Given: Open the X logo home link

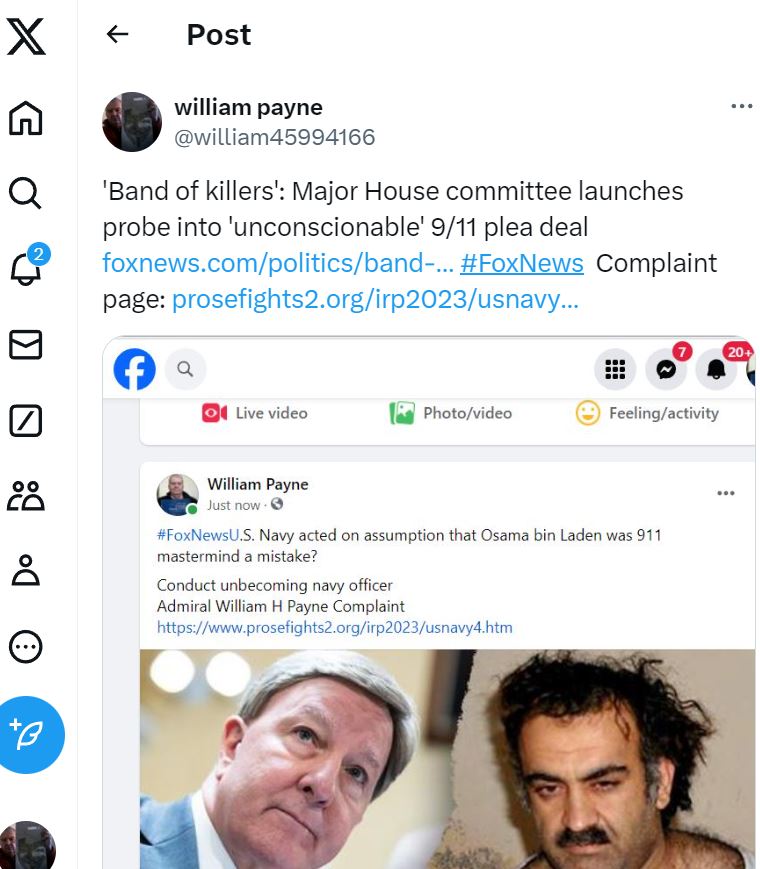Looking at the screenshot, I should click(x=25, y=37).
